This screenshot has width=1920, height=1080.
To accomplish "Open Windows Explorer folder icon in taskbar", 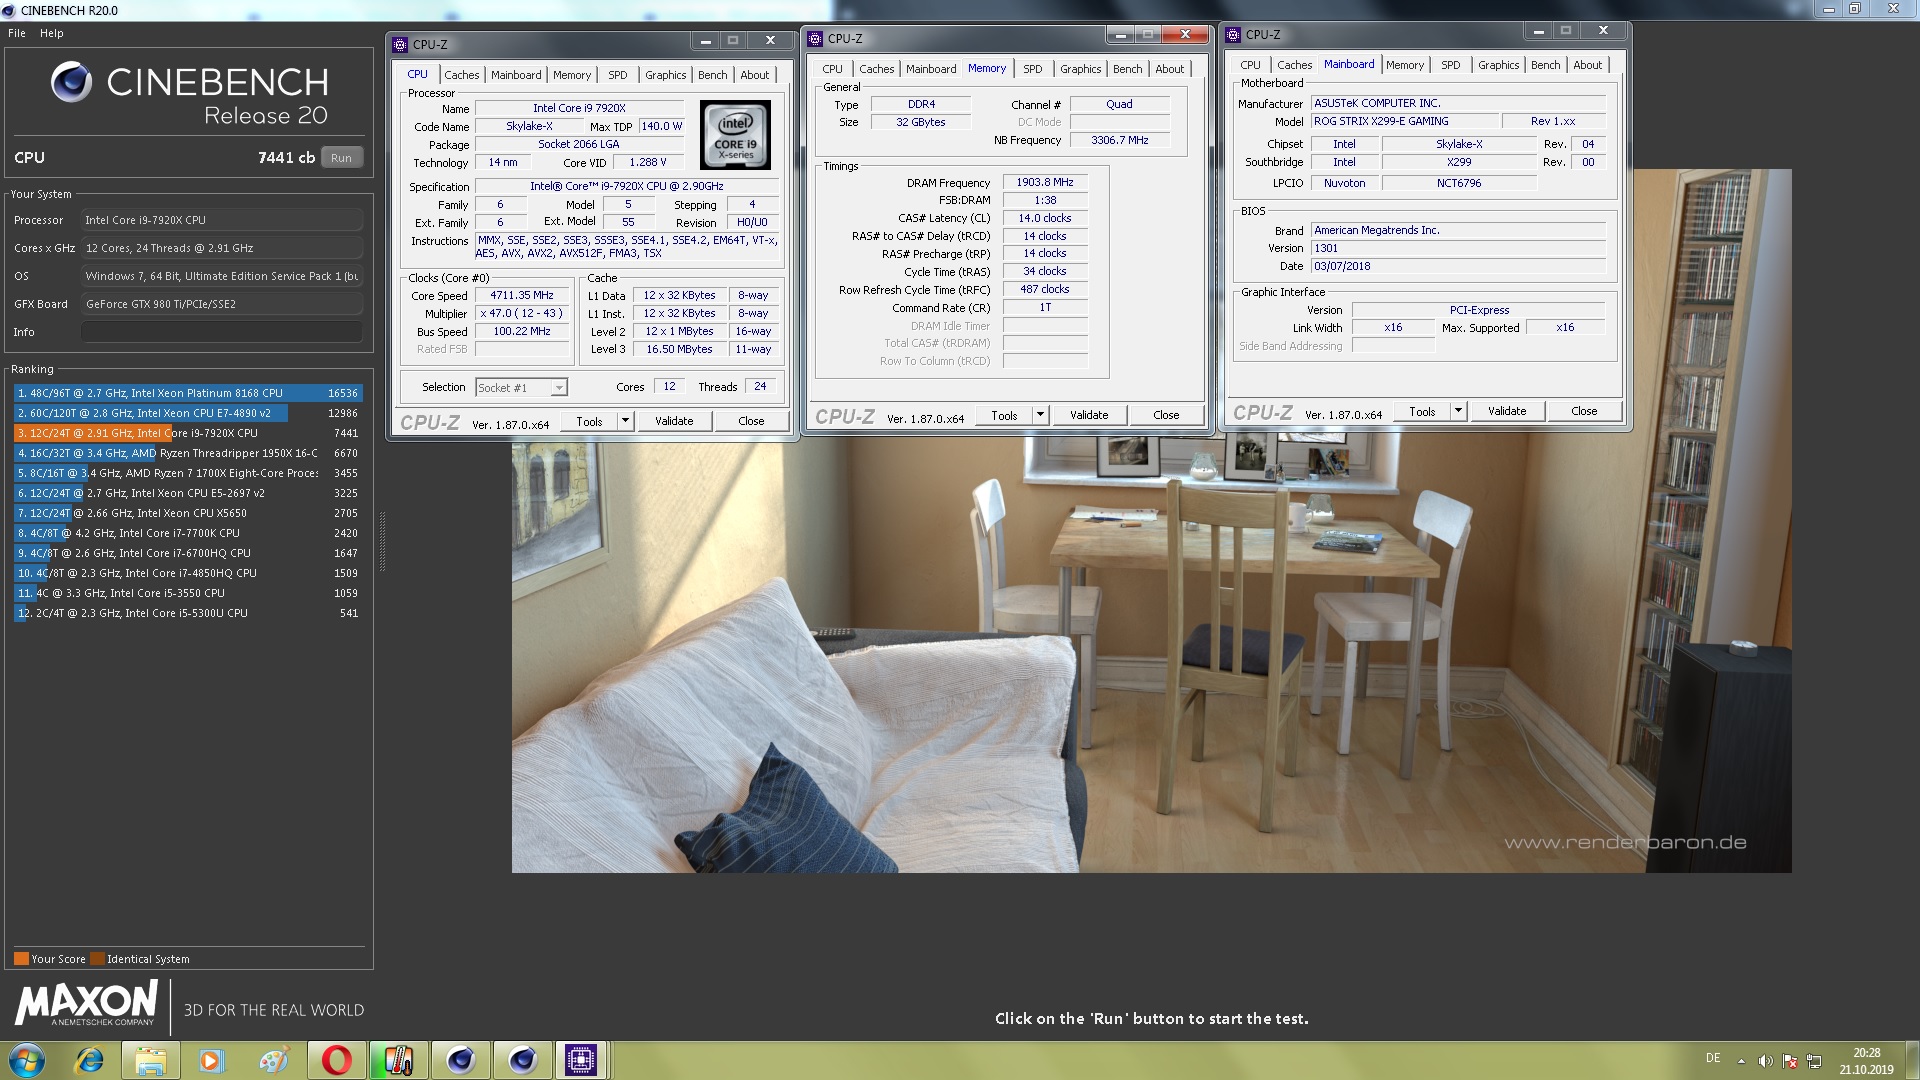I will (x=150, y=1060).
